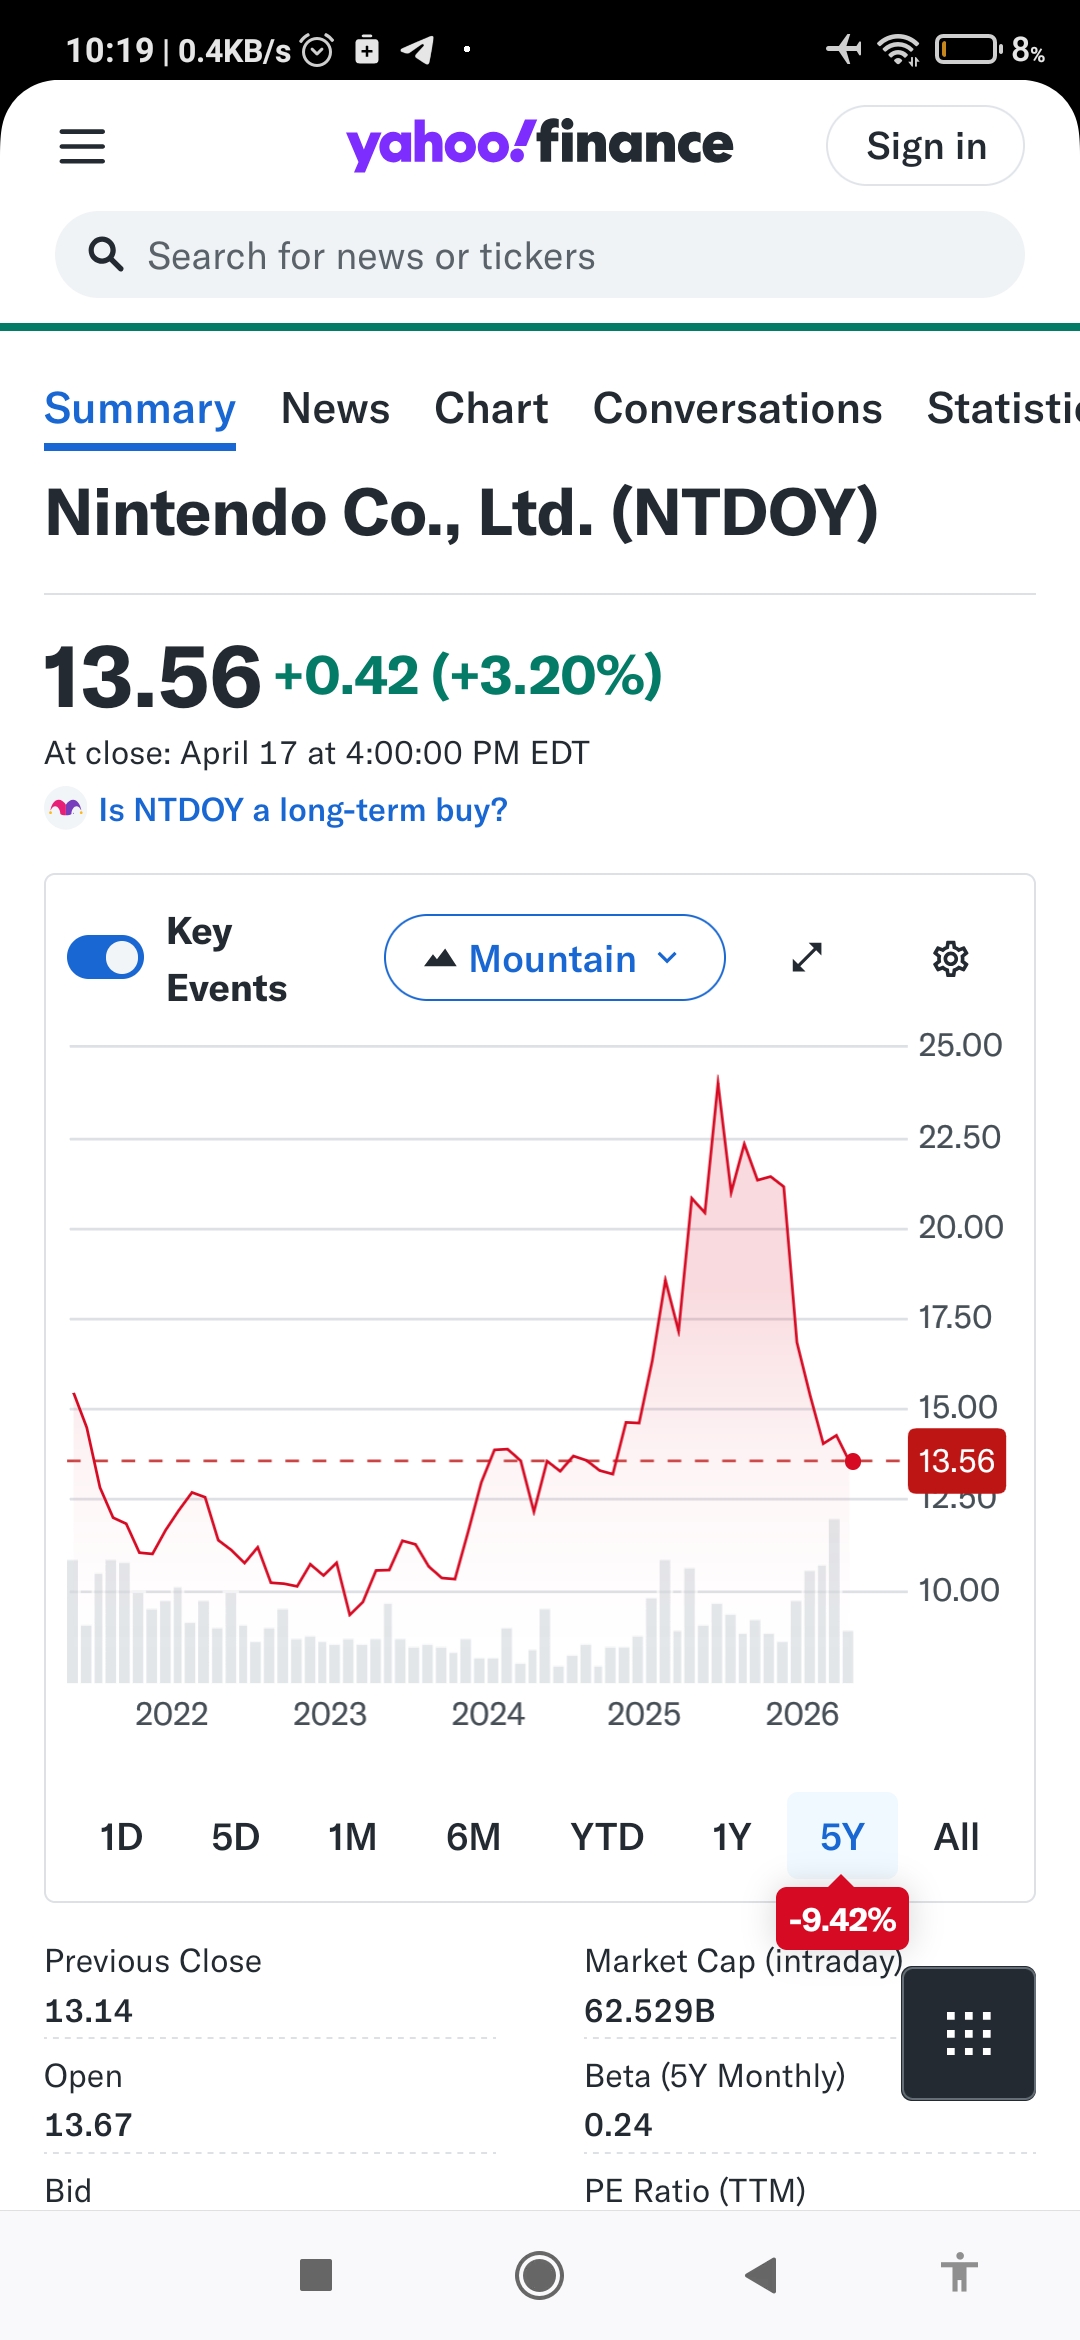Toggle the Key Events switch
Viewport: 1080px width, 2340px height.
(x=105, y=957)
